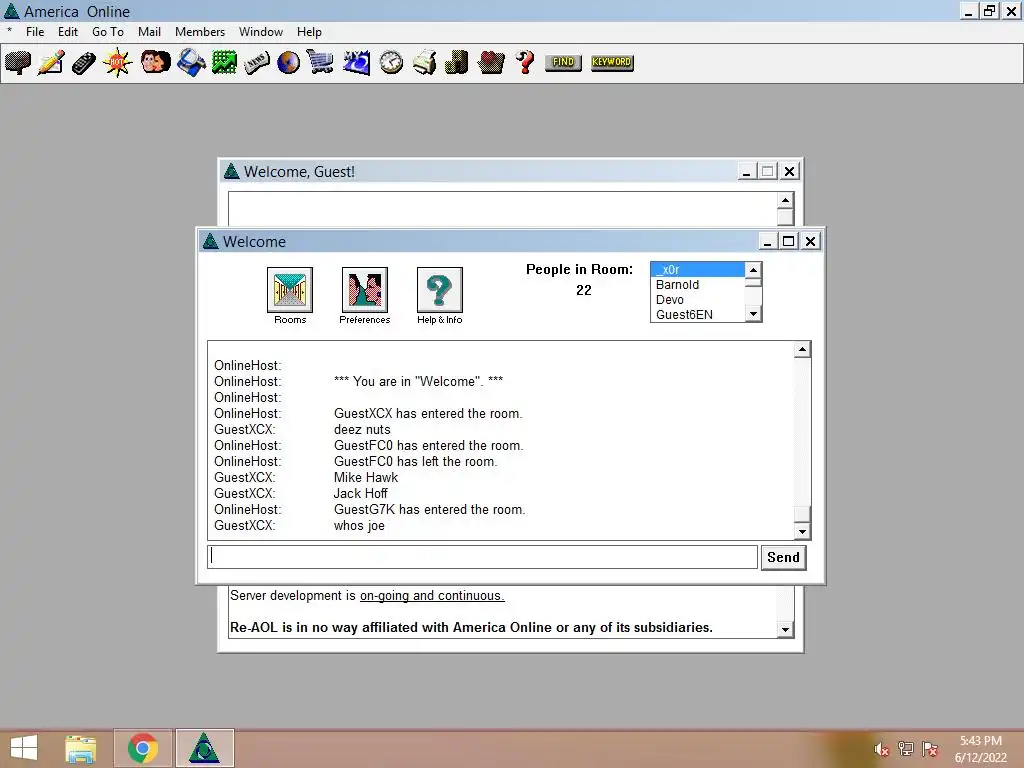Select Guest6EN in people list
This screenshot has width=1024, height=768.
[697, 315]
